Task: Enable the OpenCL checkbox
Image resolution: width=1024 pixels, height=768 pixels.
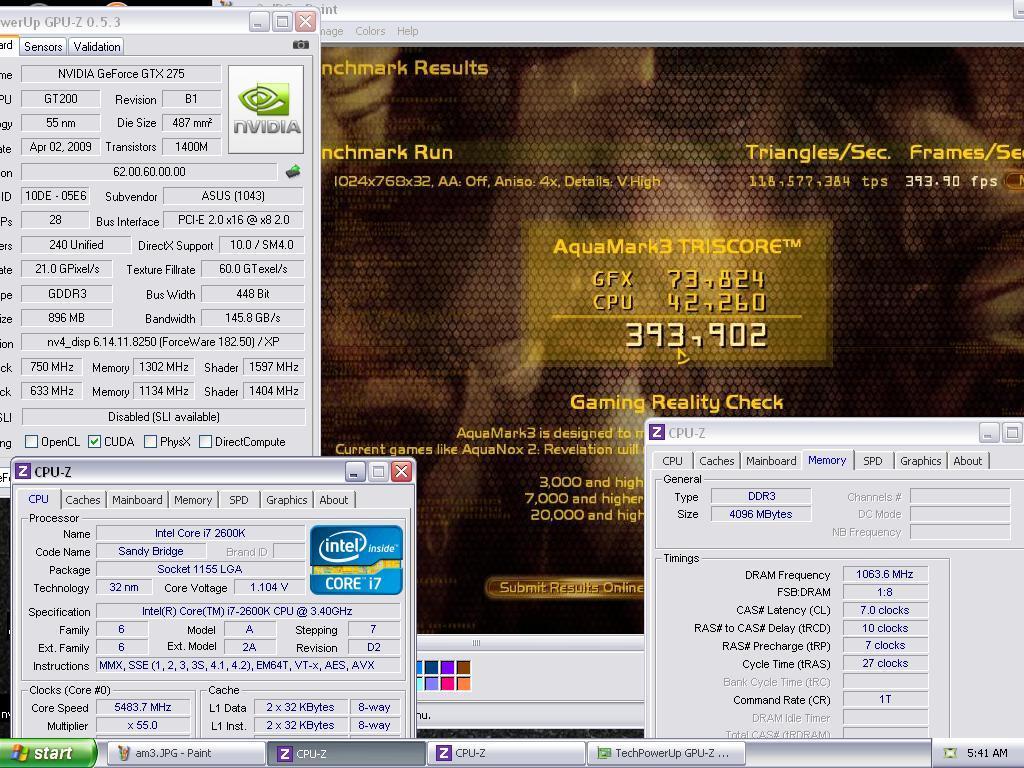Action: pos(31,442)
